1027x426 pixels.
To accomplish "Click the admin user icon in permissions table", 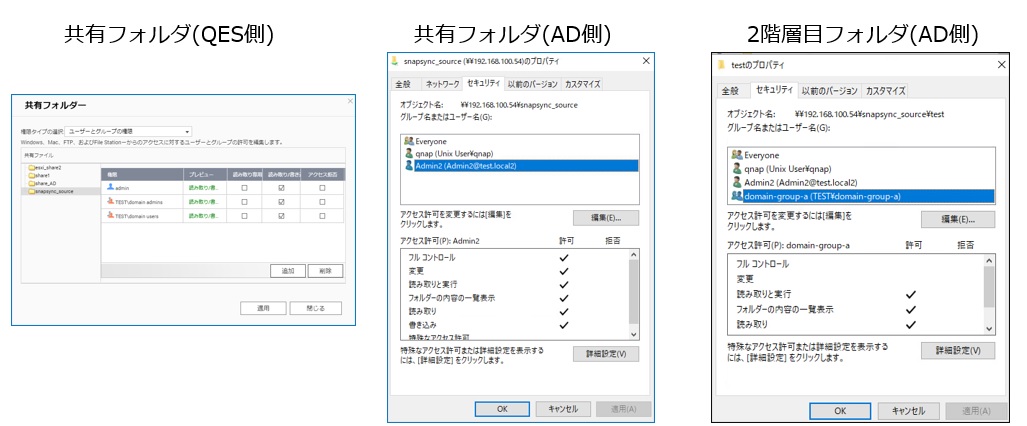I will coord(109,187).
